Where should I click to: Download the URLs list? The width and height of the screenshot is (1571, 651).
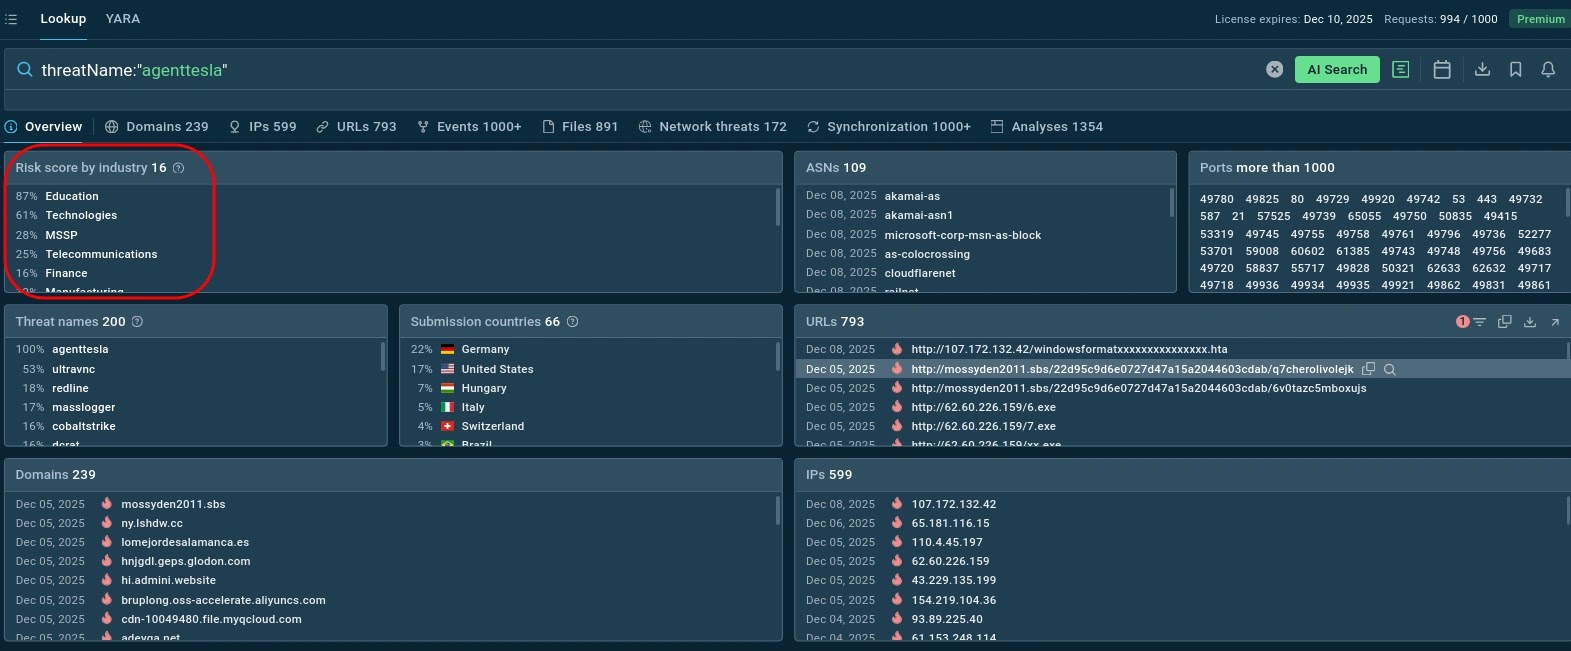pyautogui.click(x=1529, y=322)
